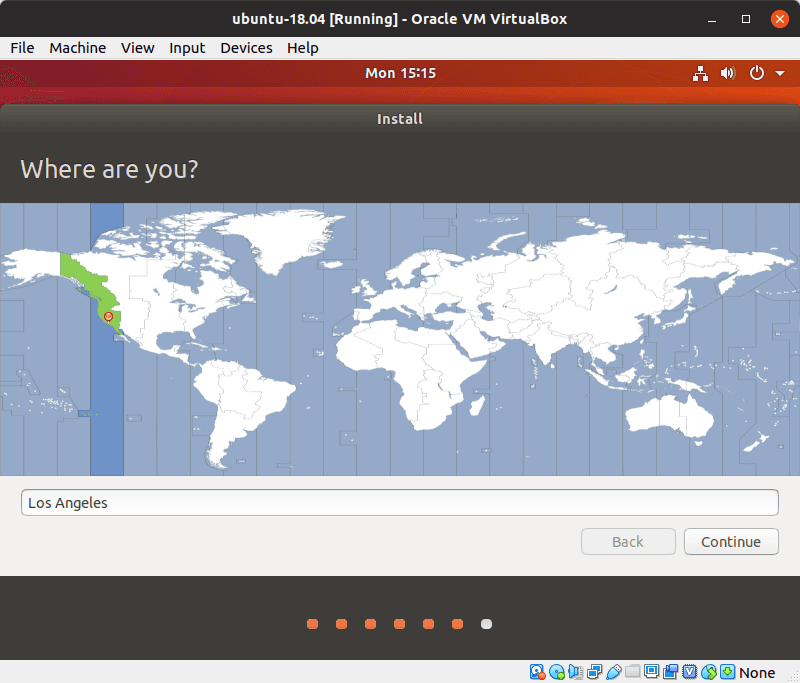
Task: Click the red location pin on map
Action: [108, 318]
